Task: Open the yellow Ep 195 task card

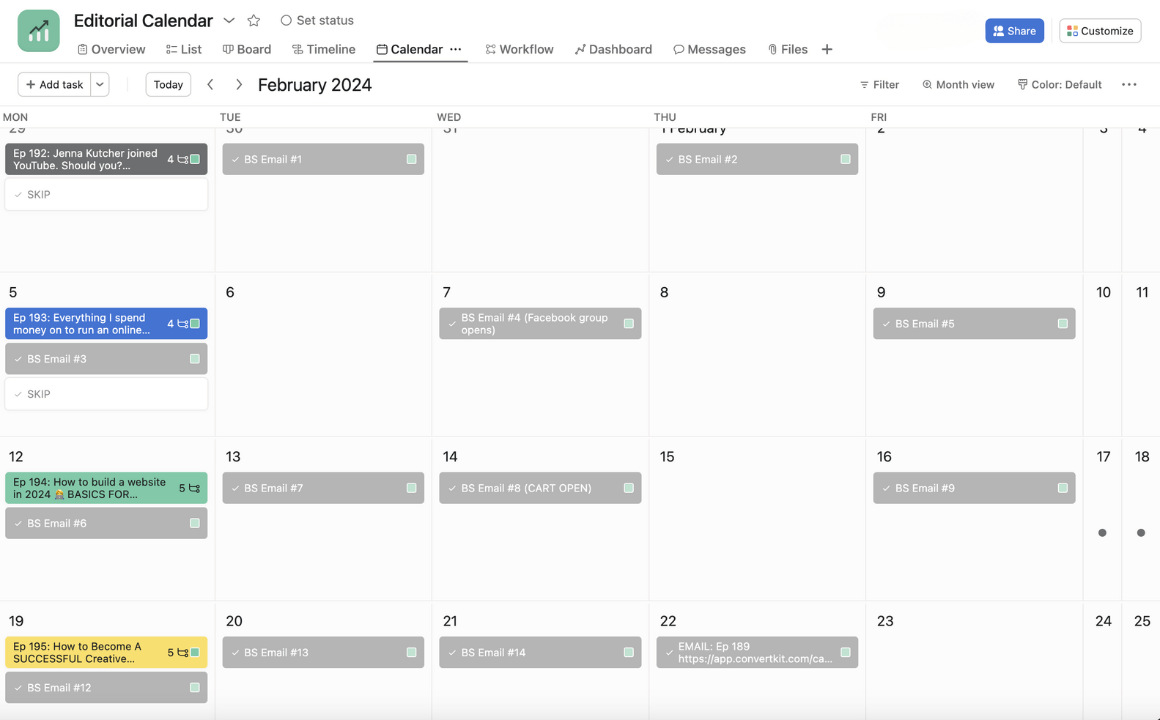Action: pos(85,652)
